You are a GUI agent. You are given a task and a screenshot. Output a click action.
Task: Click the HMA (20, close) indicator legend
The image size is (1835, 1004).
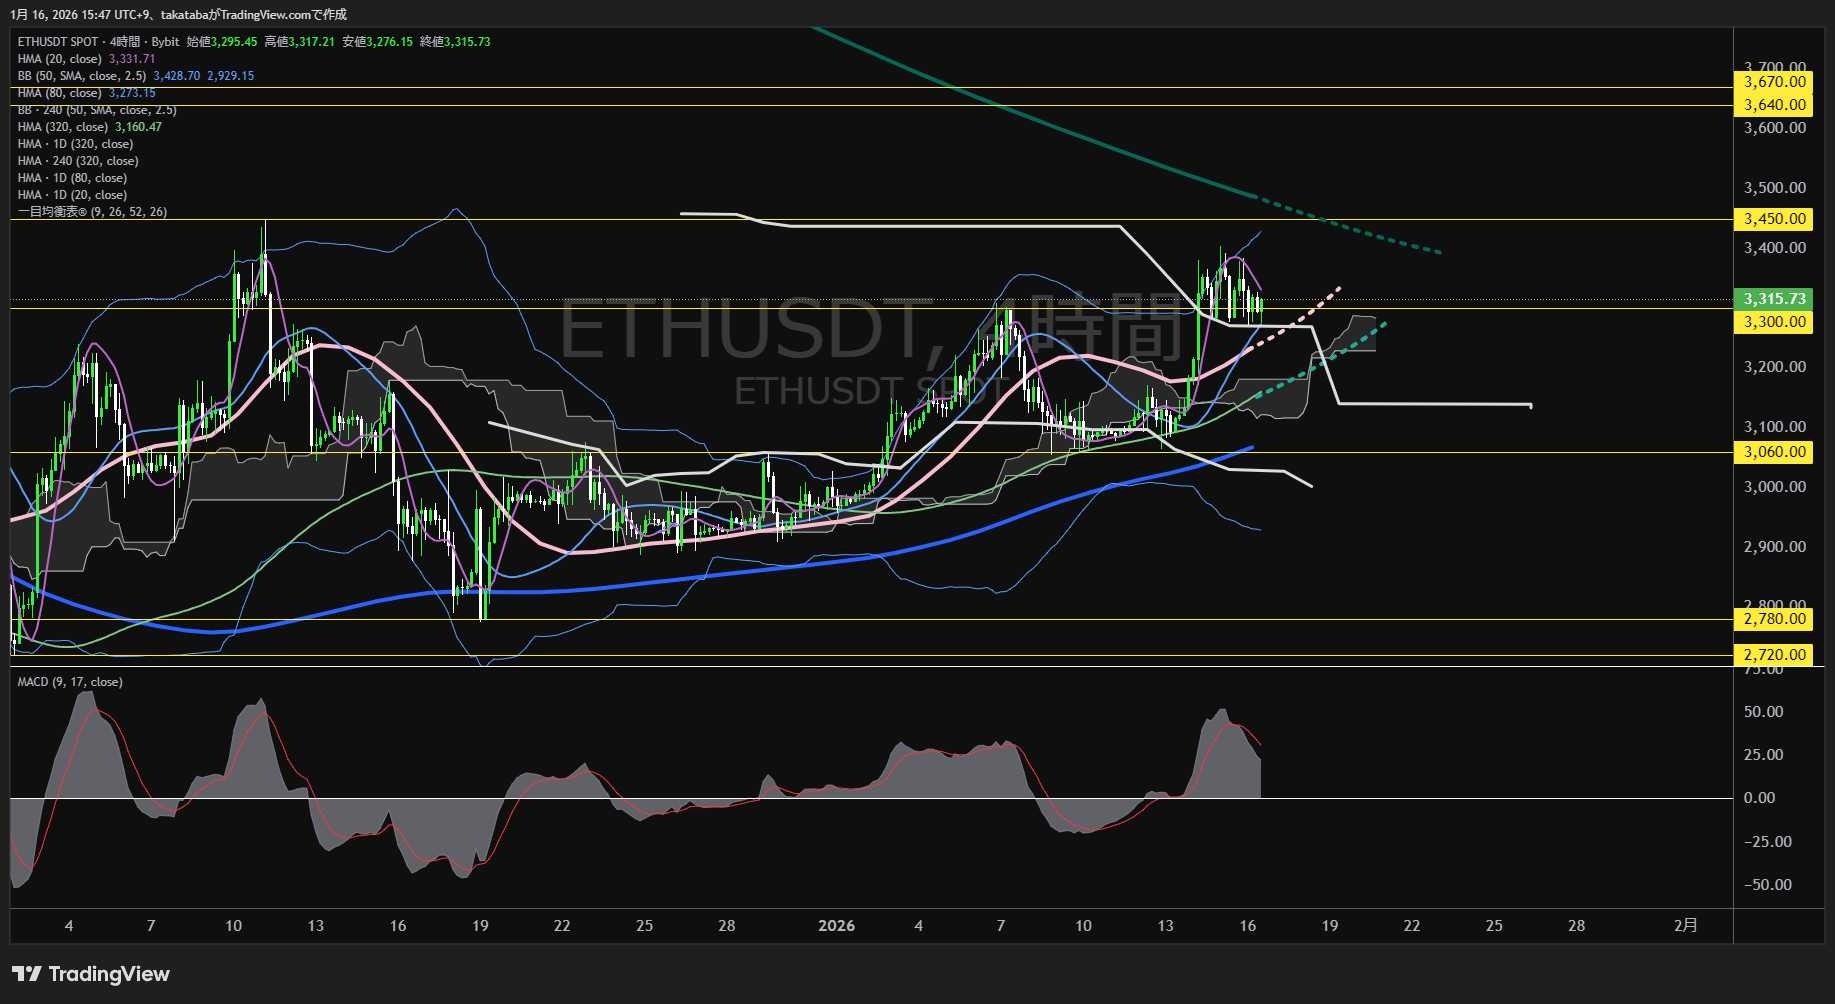coord(59,59)
